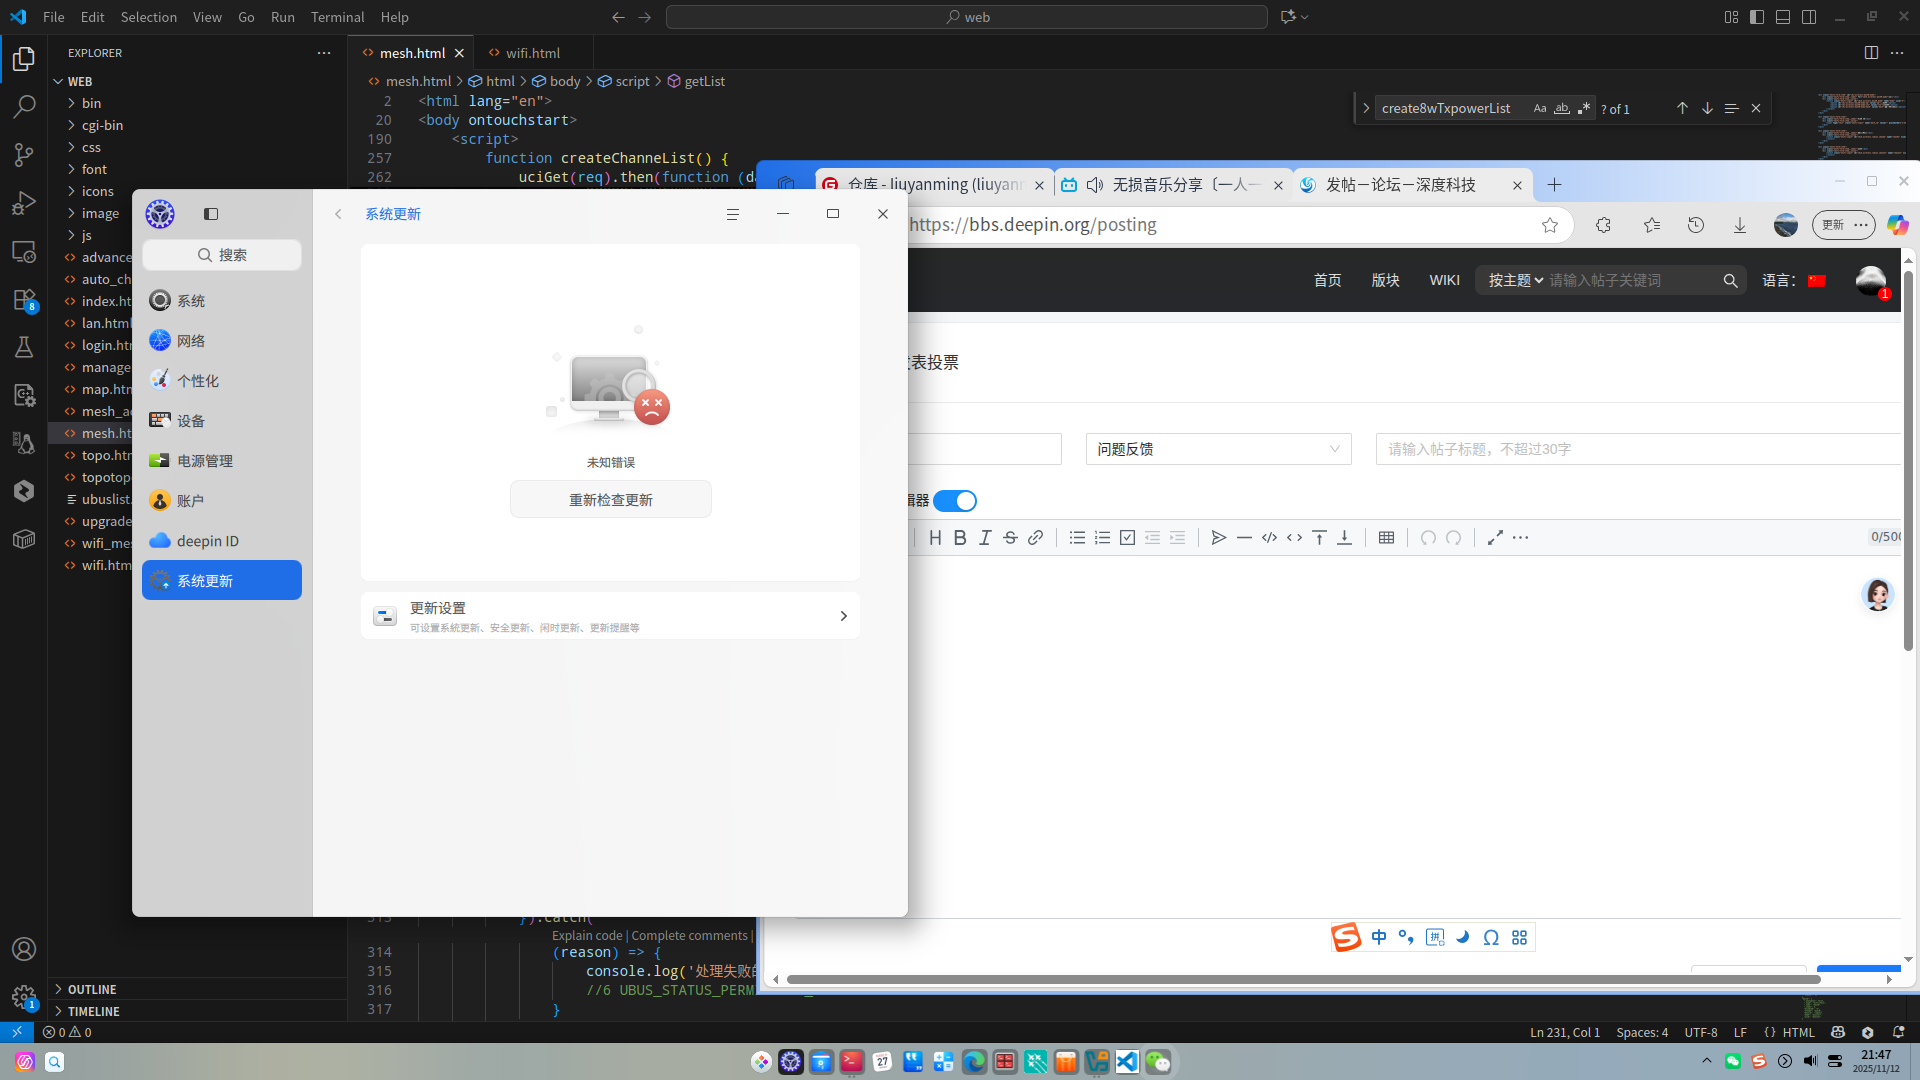Click the 重新检查更新 button
This screenshot has height=1080, width=1920.
[x=611, y=500]
